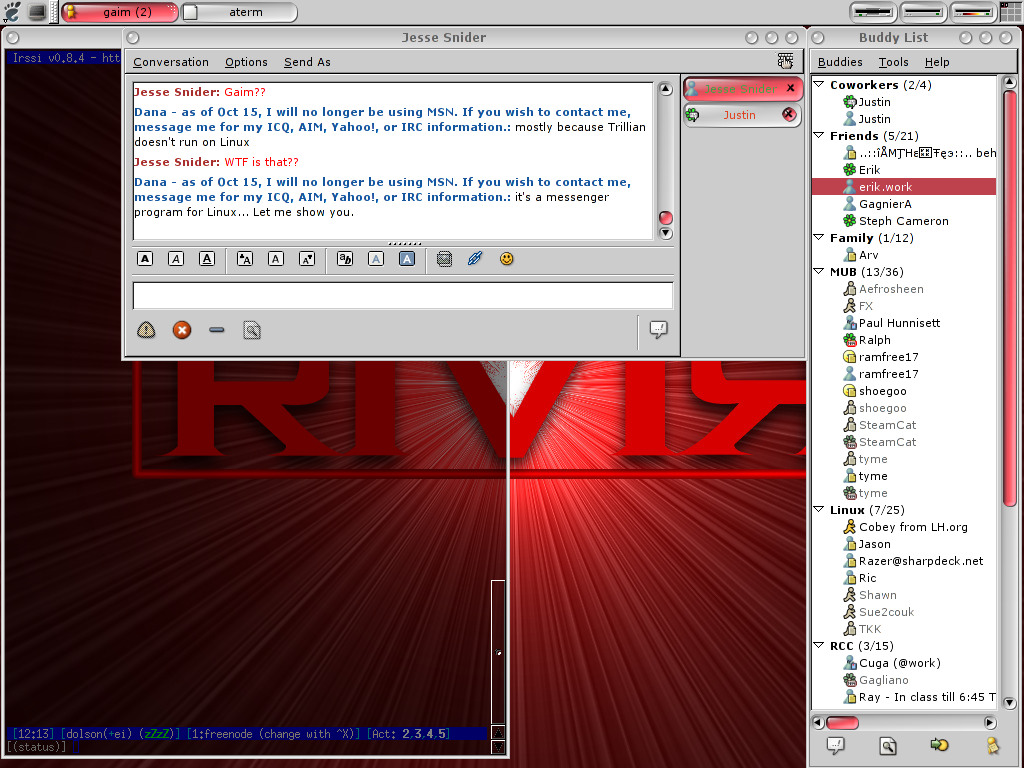
Task: Click Buddy List scrollbar down arrow
Action: (x=1010, y=703)
